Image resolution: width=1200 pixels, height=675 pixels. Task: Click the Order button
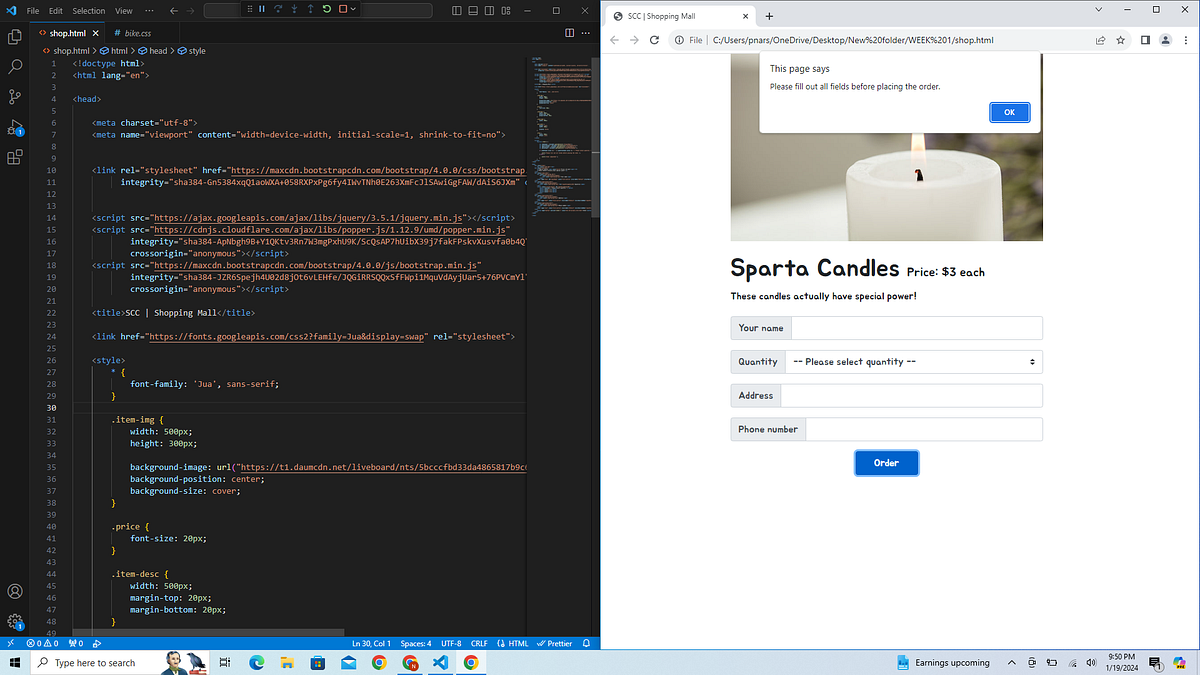(886, 462)
